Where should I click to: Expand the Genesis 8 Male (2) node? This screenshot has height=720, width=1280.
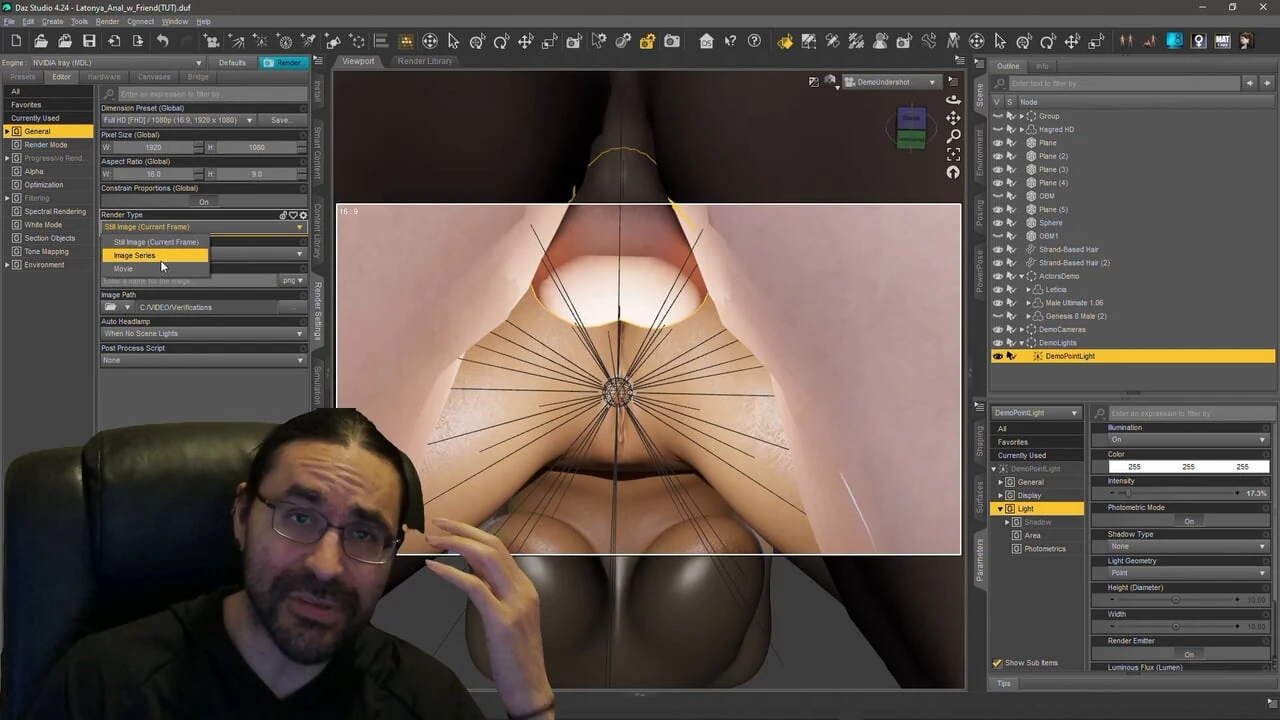tap(1028, 316)
